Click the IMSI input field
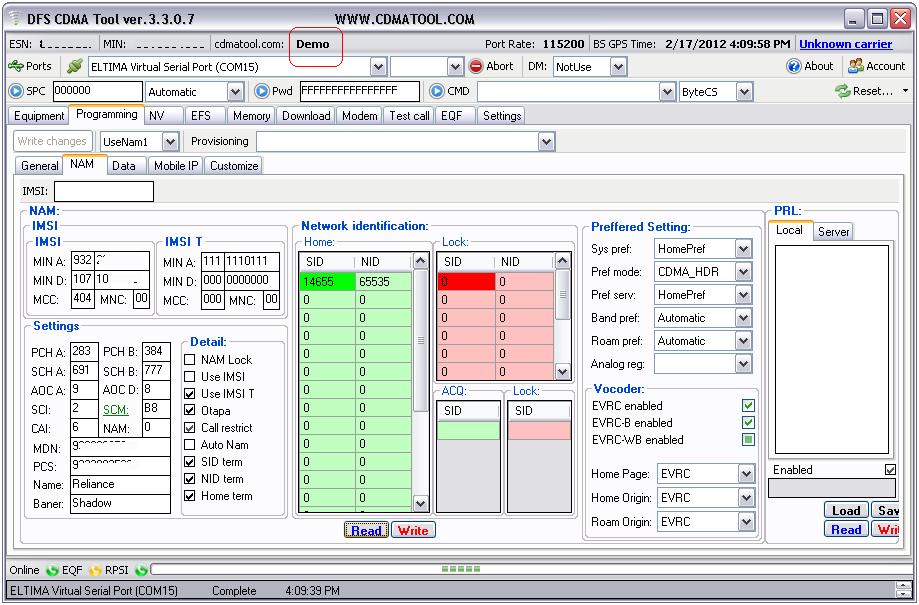This screenshot has width=919, height=605. [104, 191]
